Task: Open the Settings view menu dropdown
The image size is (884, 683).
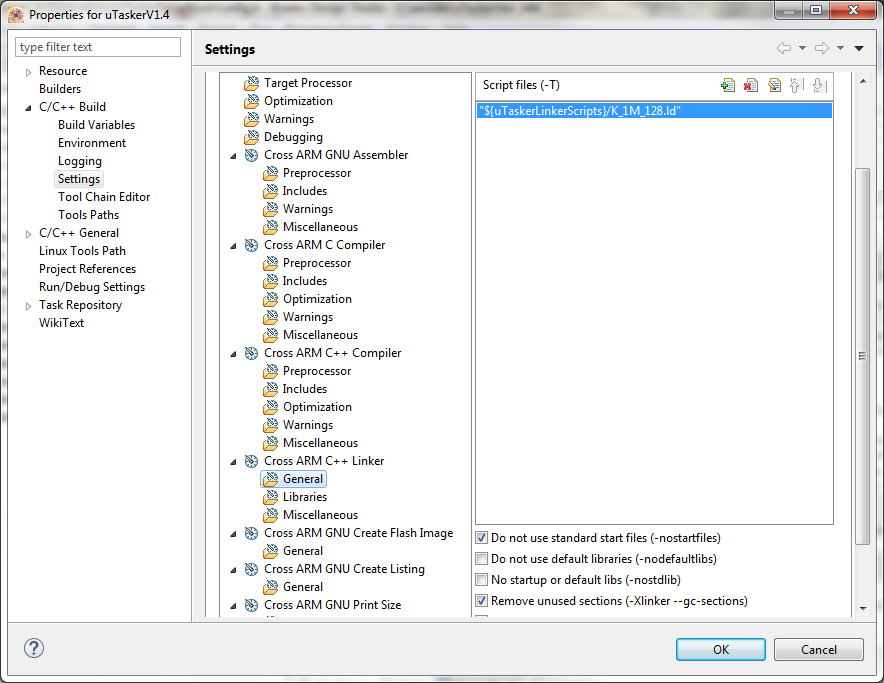Action: coord(859,49)
